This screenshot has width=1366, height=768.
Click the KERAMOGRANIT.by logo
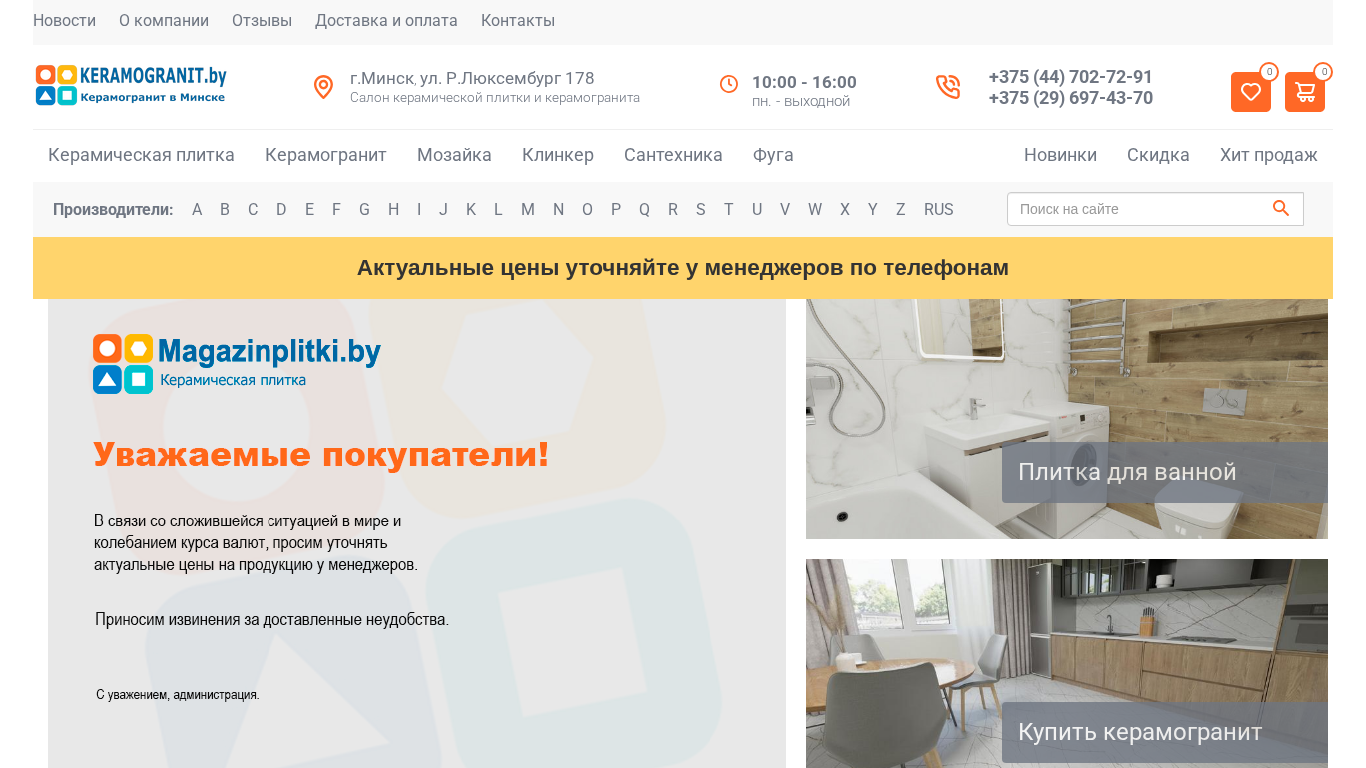tap(131, 85)
